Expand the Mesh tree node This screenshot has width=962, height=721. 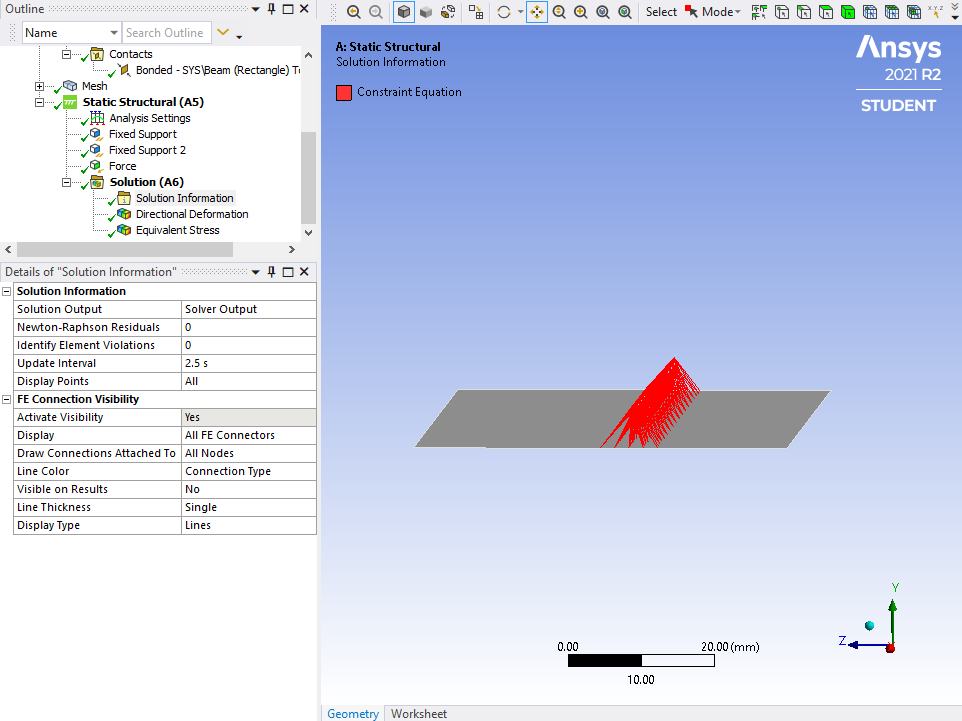tap(39, 87)
